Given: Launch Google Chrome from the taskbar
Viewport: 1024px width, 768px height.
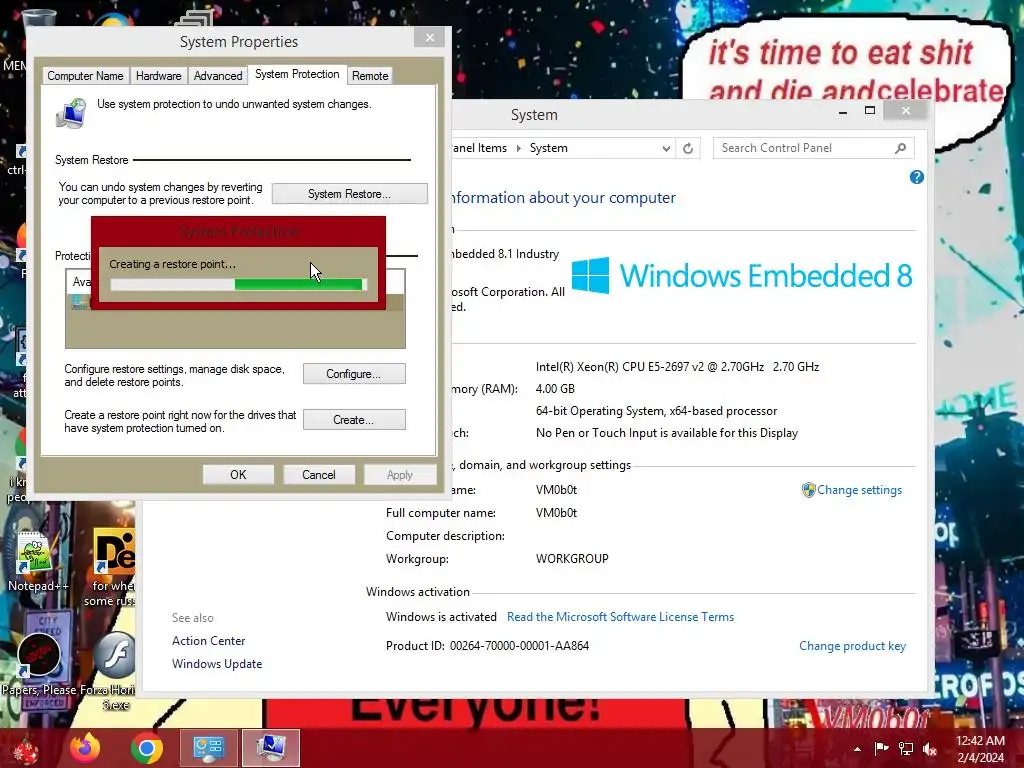Looking at the screenshot, I should click(147, 748).
